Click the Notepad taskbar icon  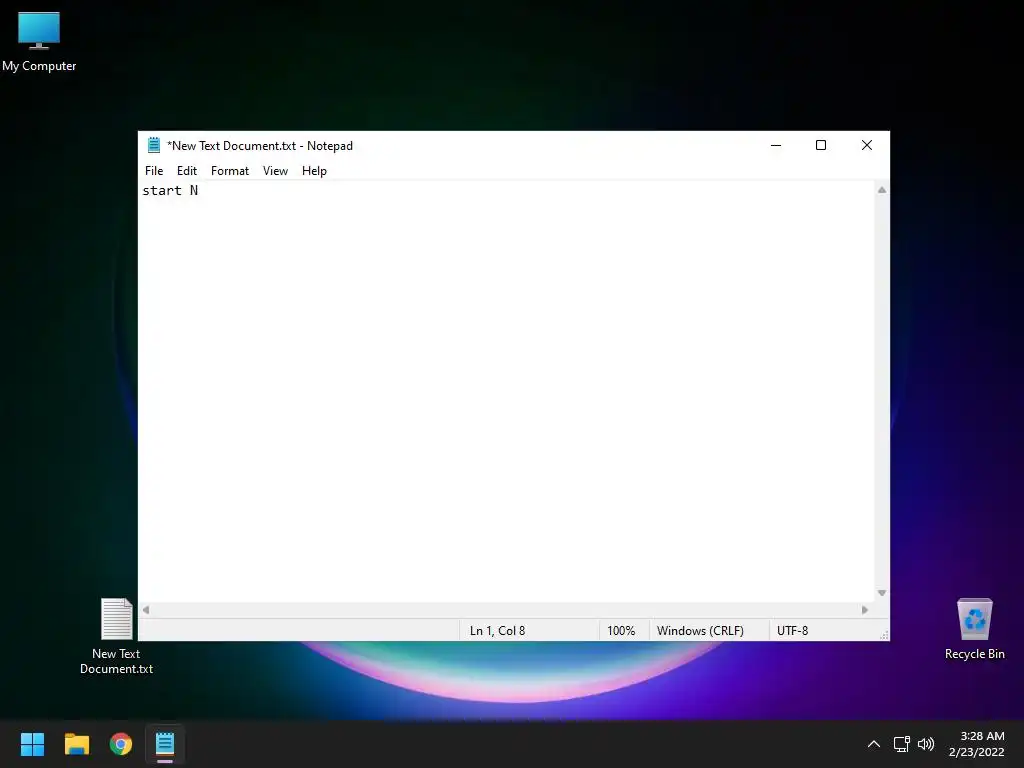[165, 744]
